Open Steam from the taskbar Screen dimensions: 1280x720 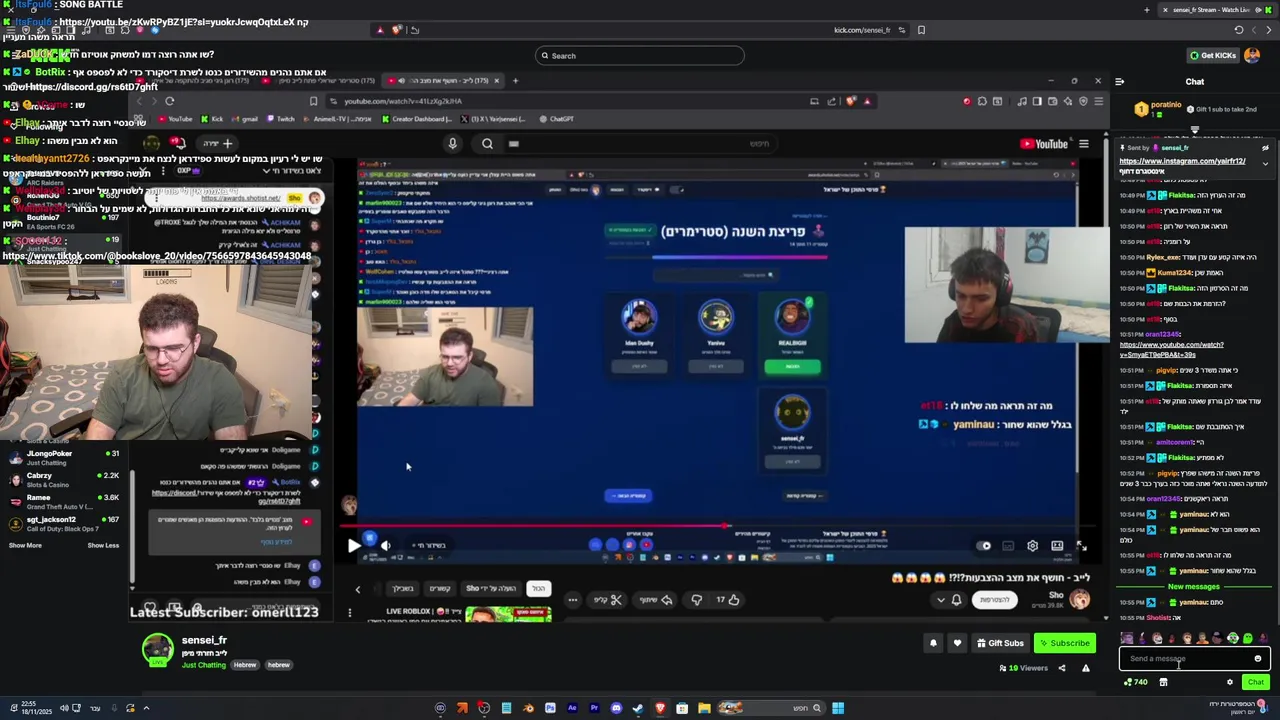(x=638, y=708)
